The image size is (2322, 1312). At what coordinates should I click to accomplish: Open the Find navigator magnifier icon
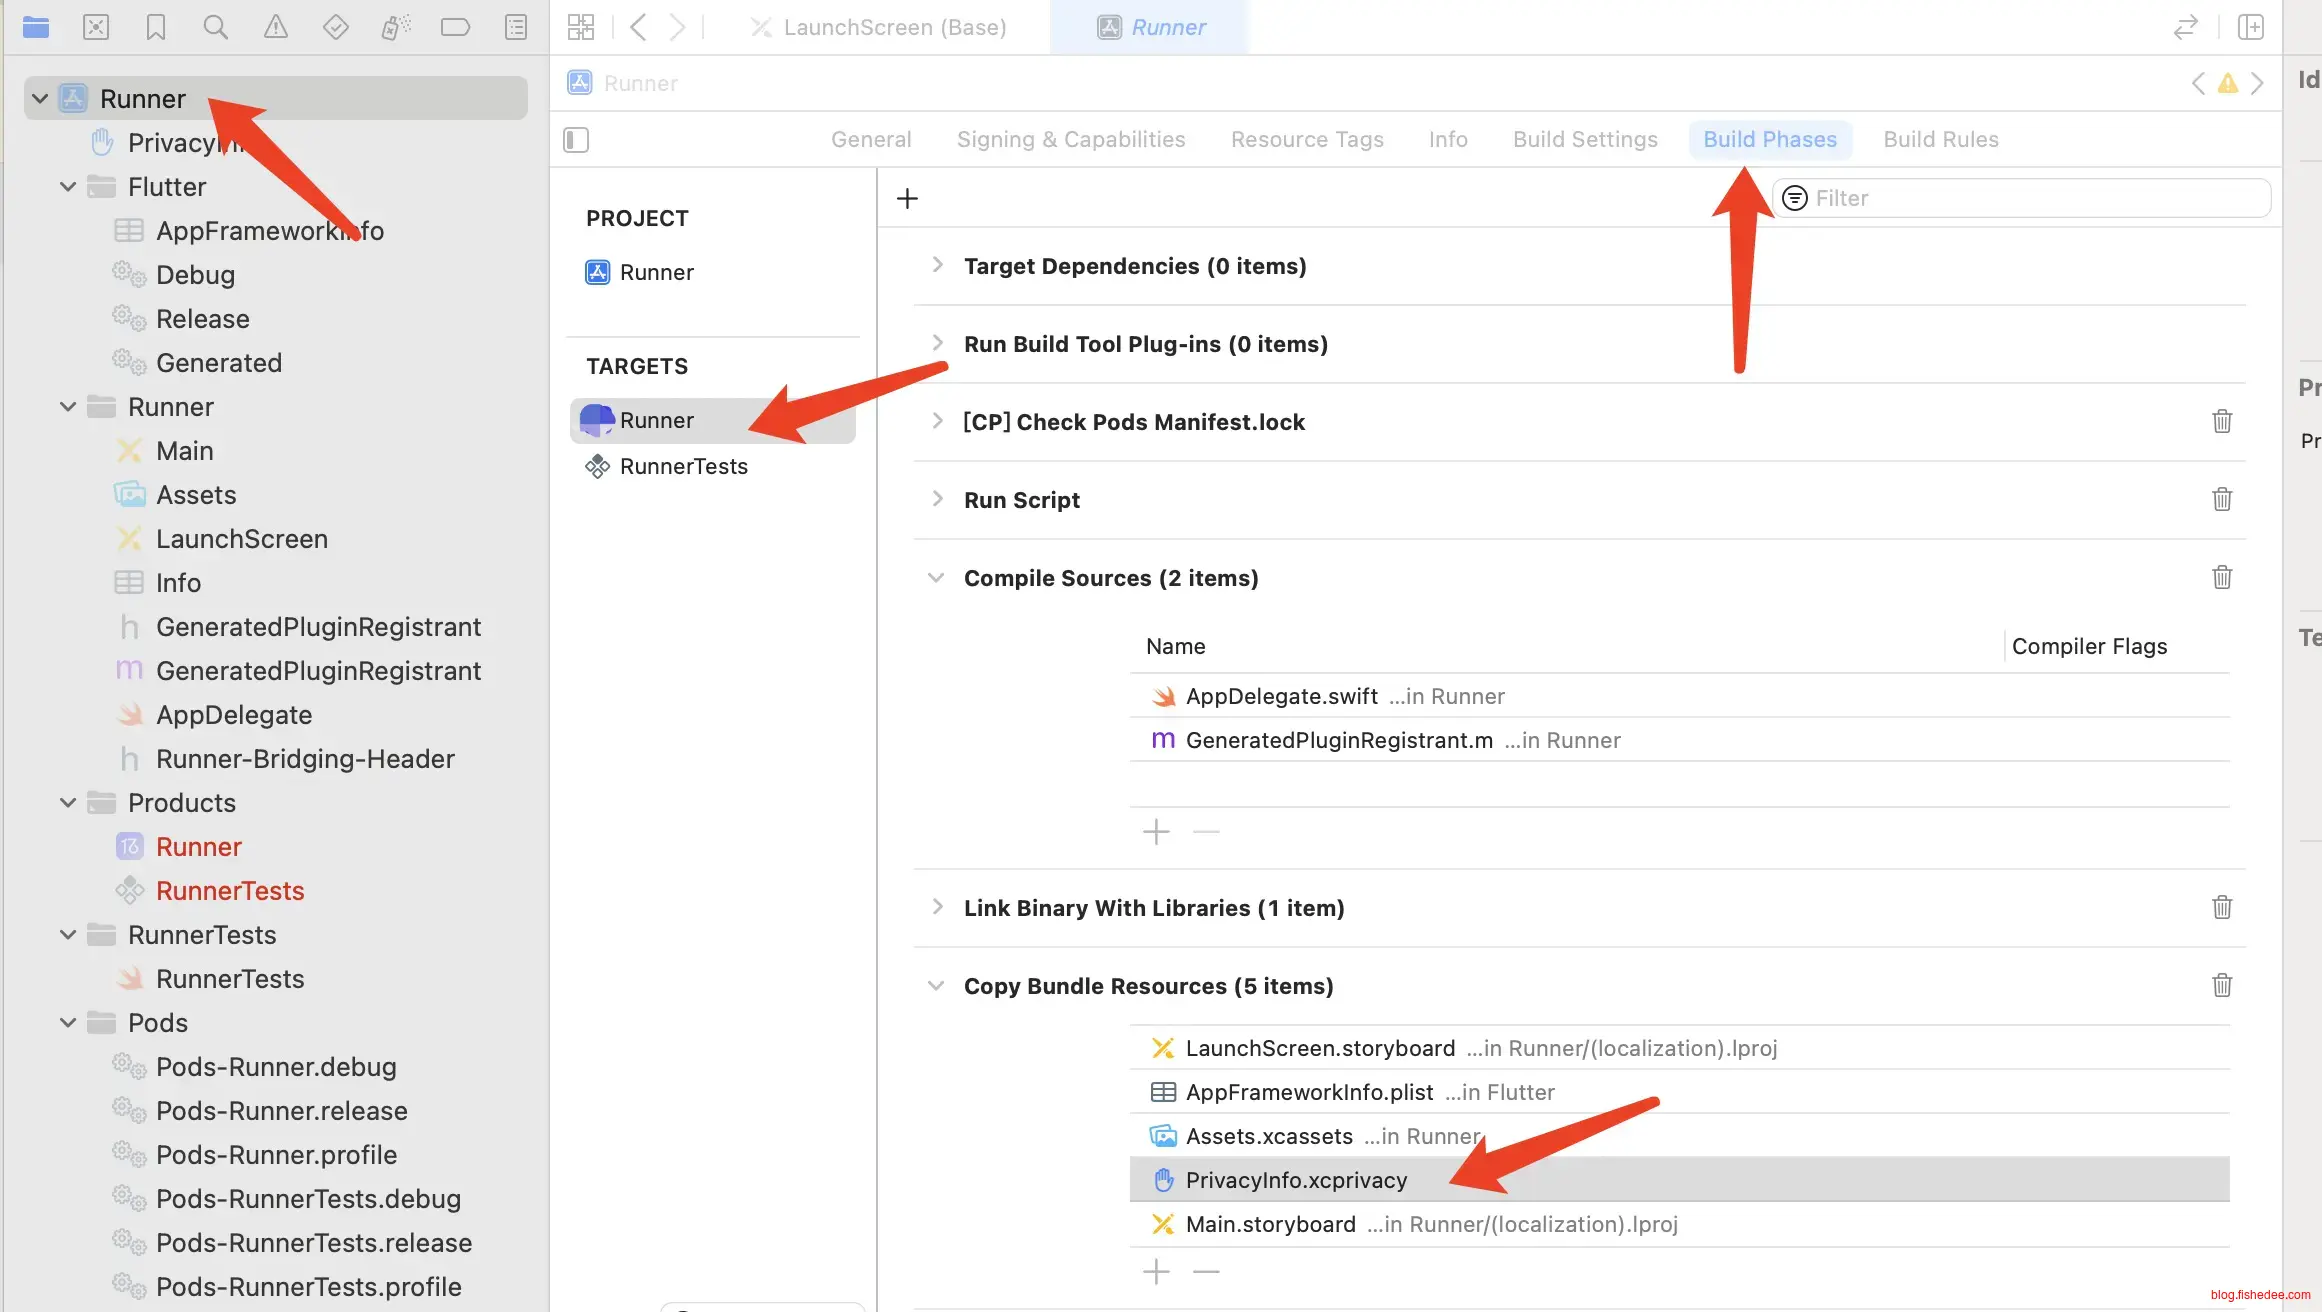(215, 27)
